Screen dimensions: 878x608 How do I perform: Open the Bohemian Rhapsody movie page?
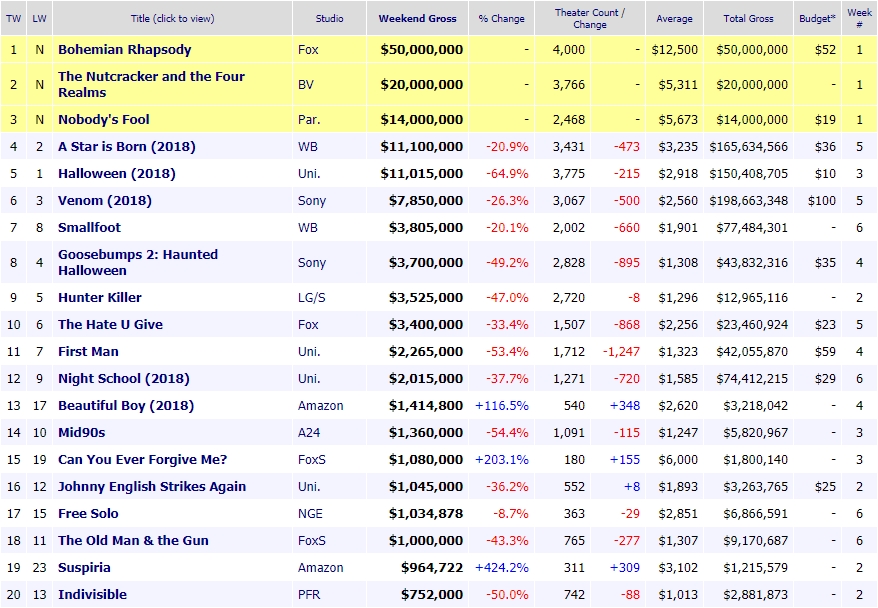pos(124,49)
